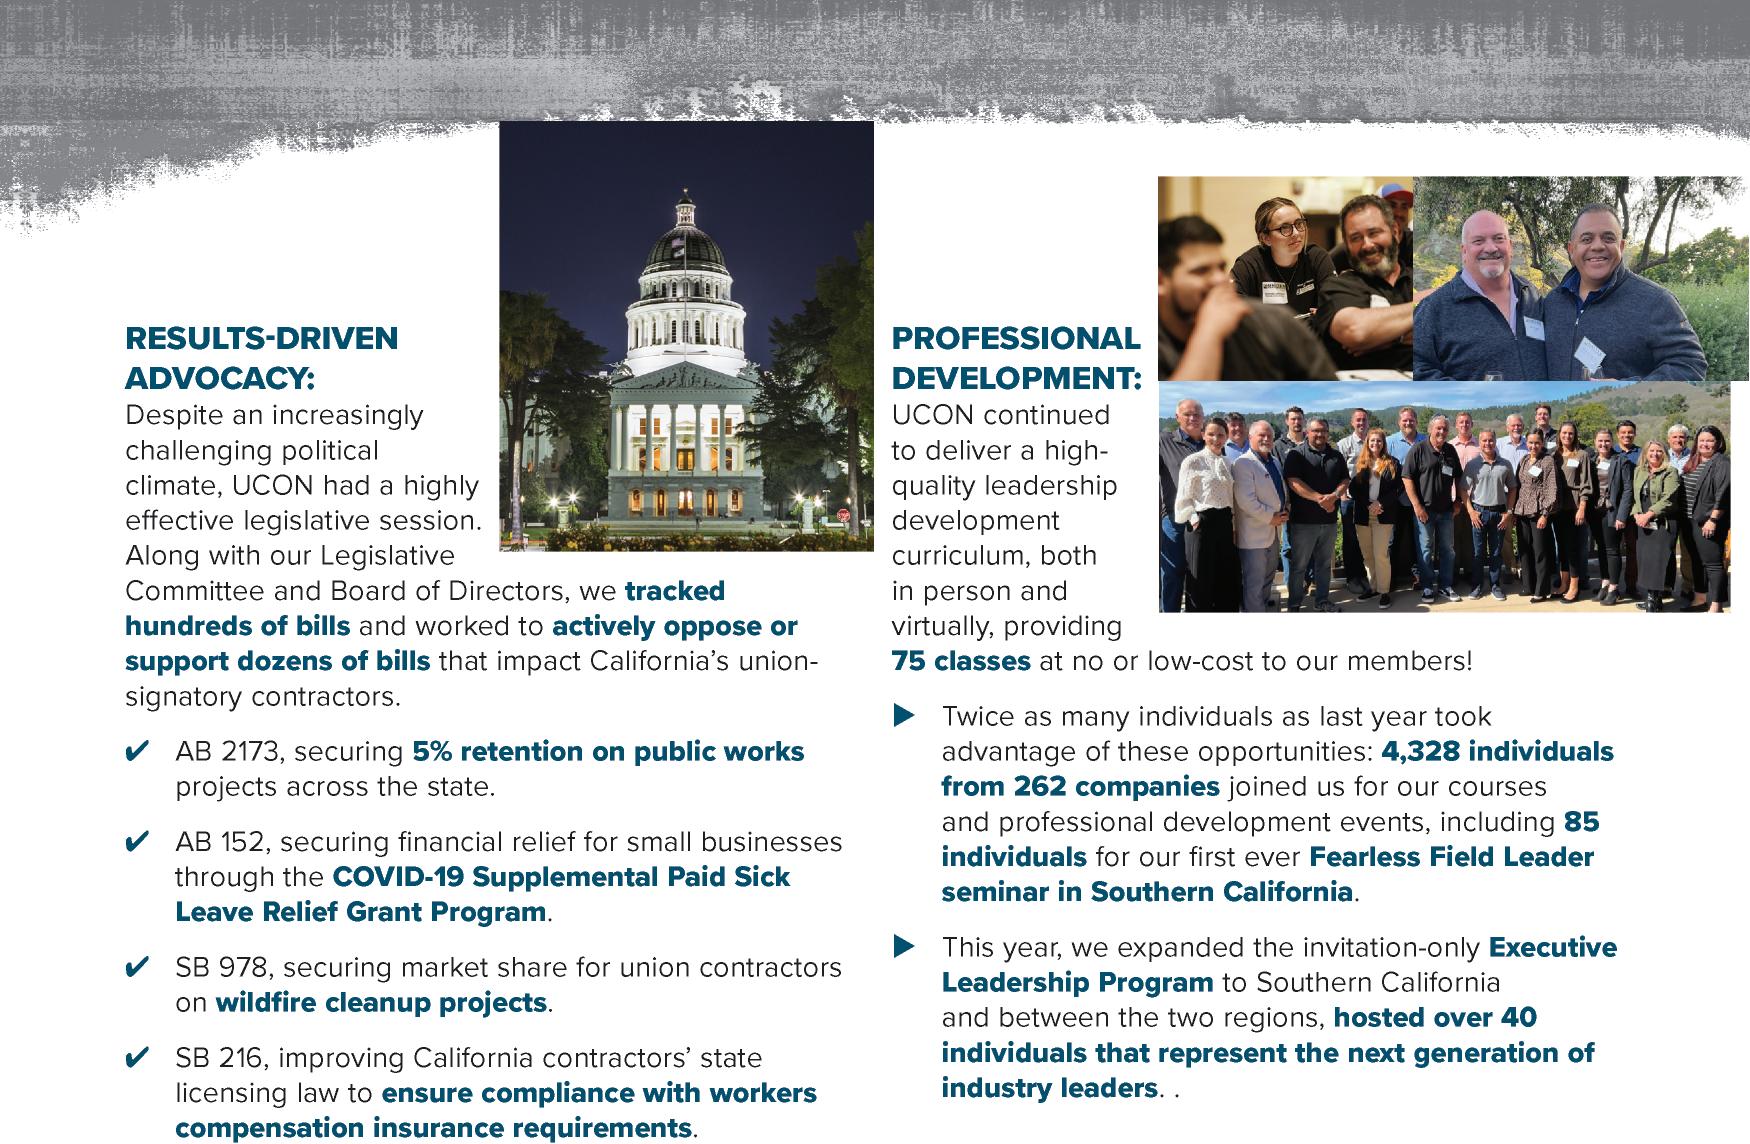
Task: Click the checkmark beside SB 216
Action: pos(137,1057)
